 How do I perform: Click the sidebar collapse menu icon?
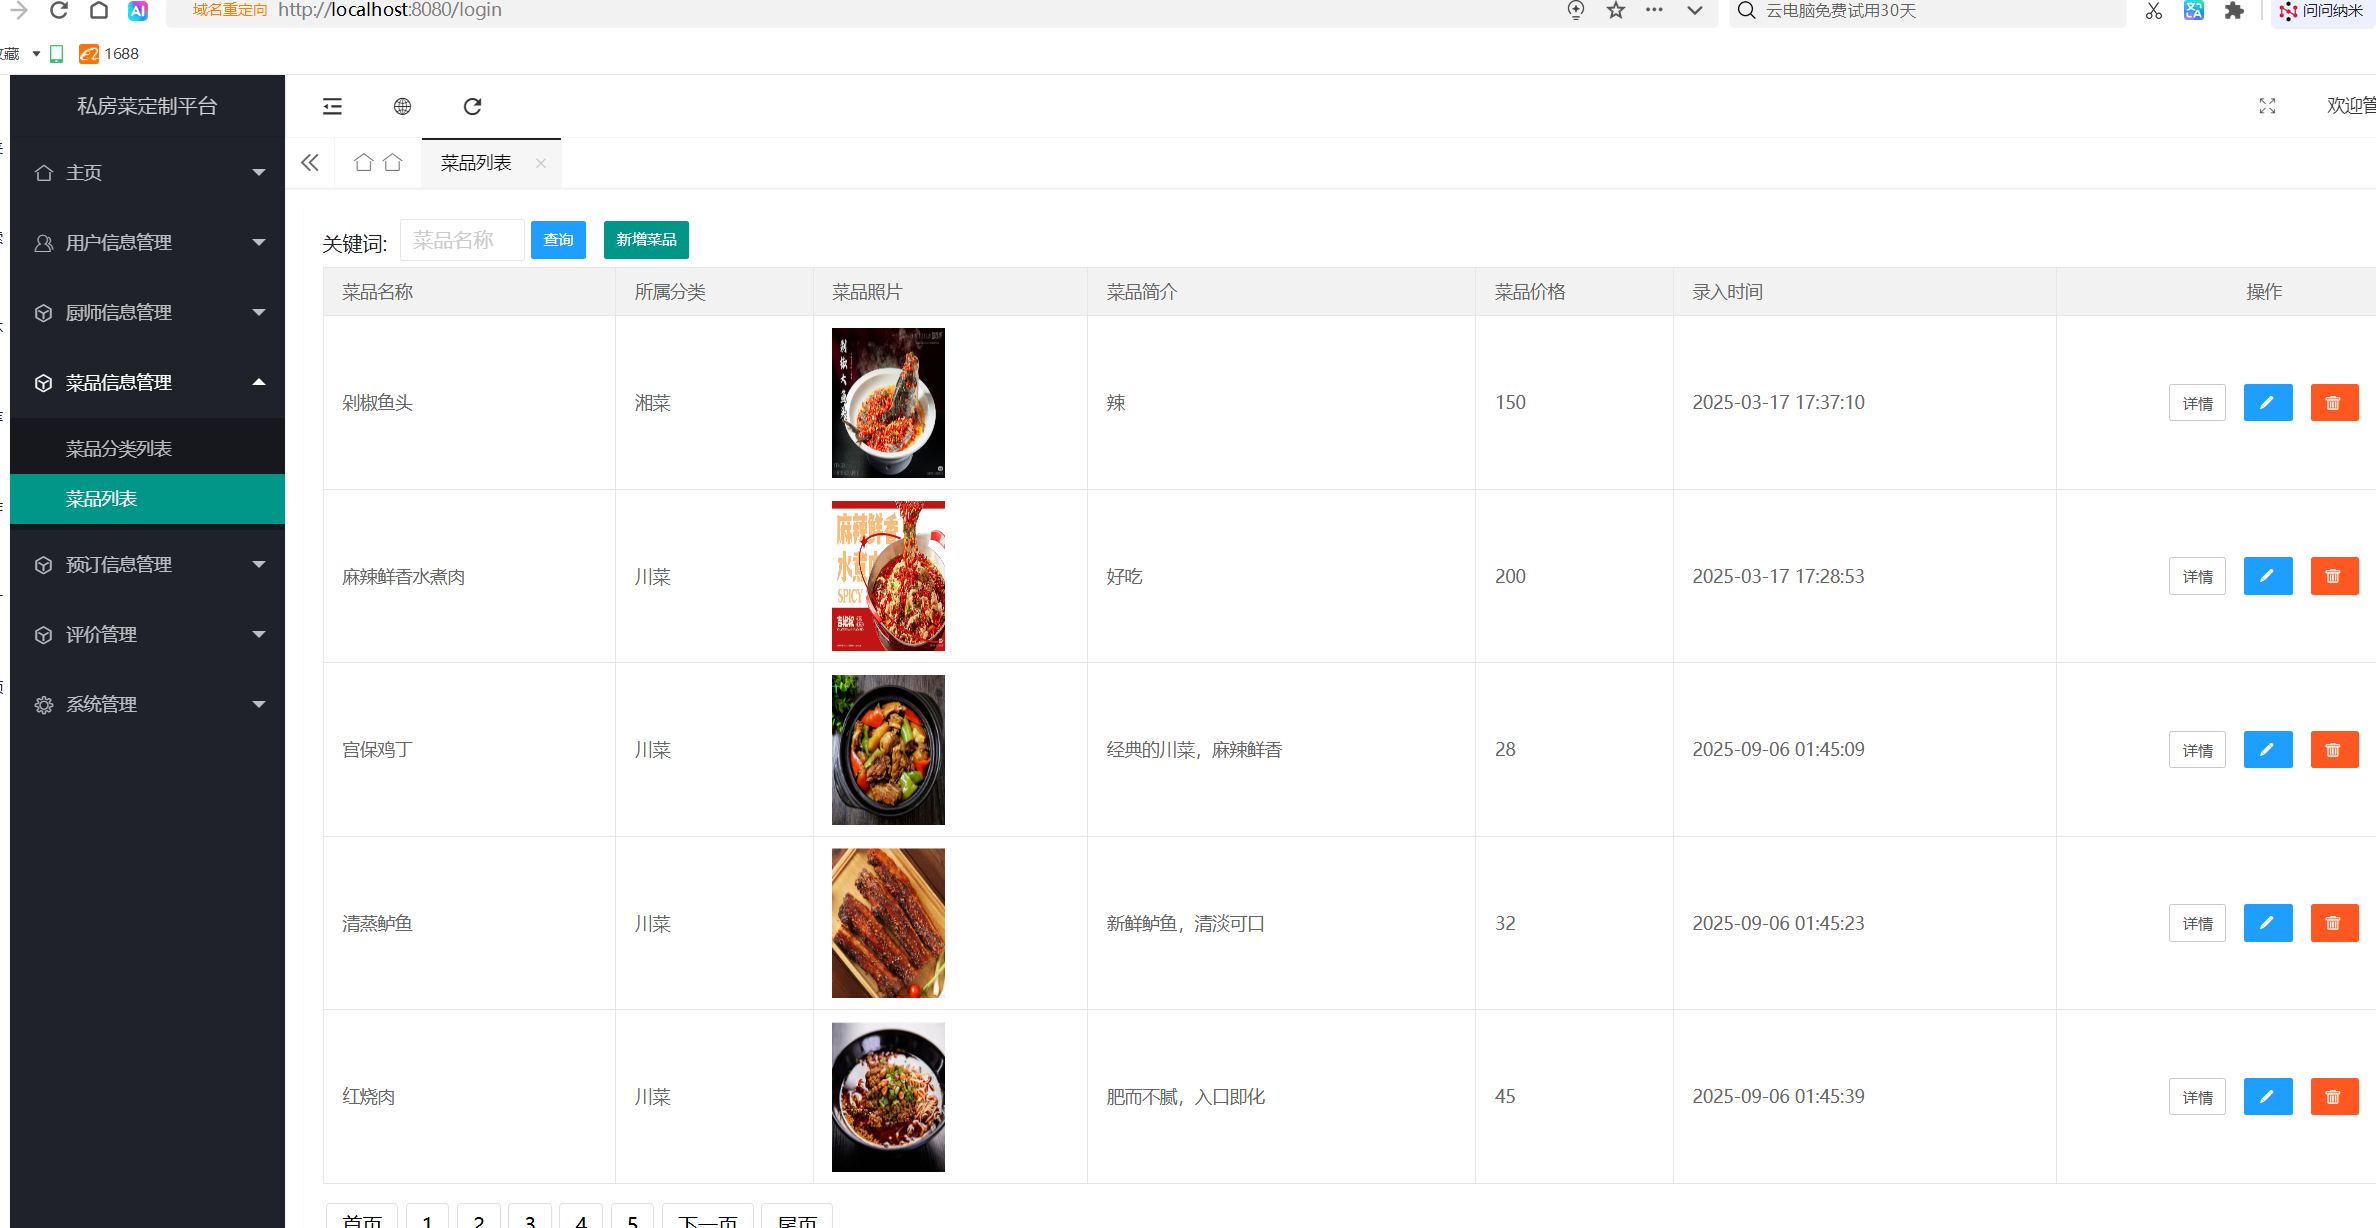332,106
